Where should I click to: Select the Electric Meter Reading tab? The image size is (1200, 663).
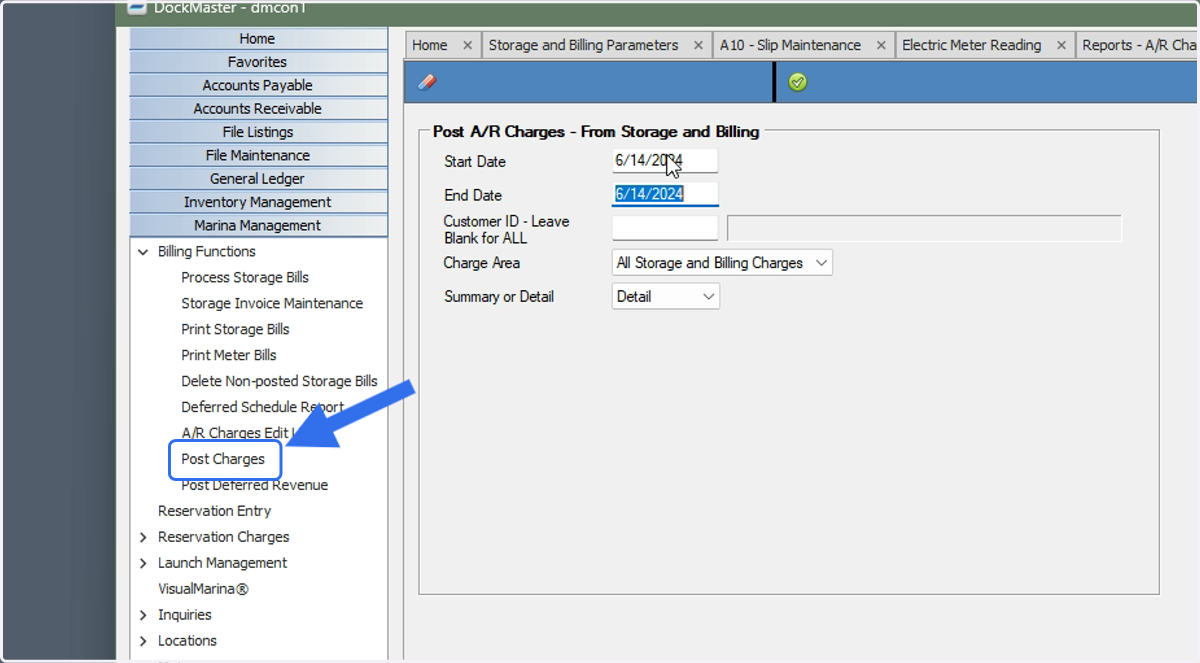[971, 45]
